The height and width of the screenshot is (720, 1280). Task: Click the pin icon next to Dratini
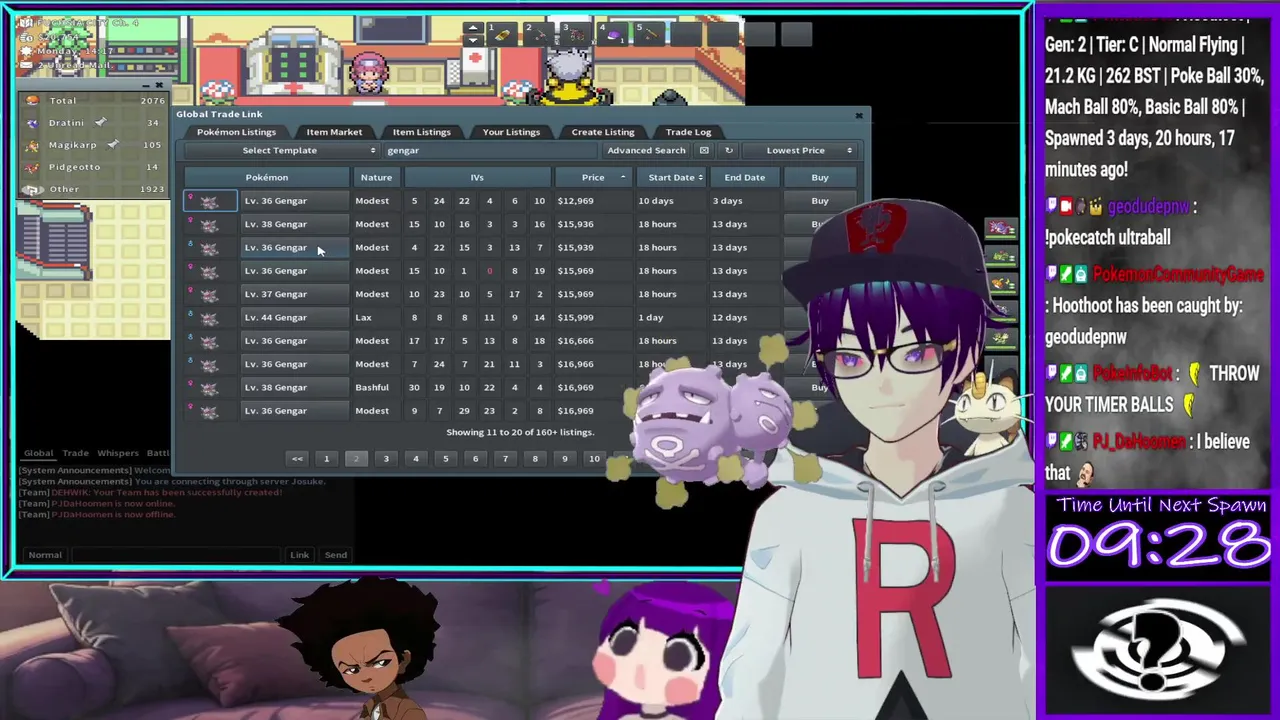(100, 122)
